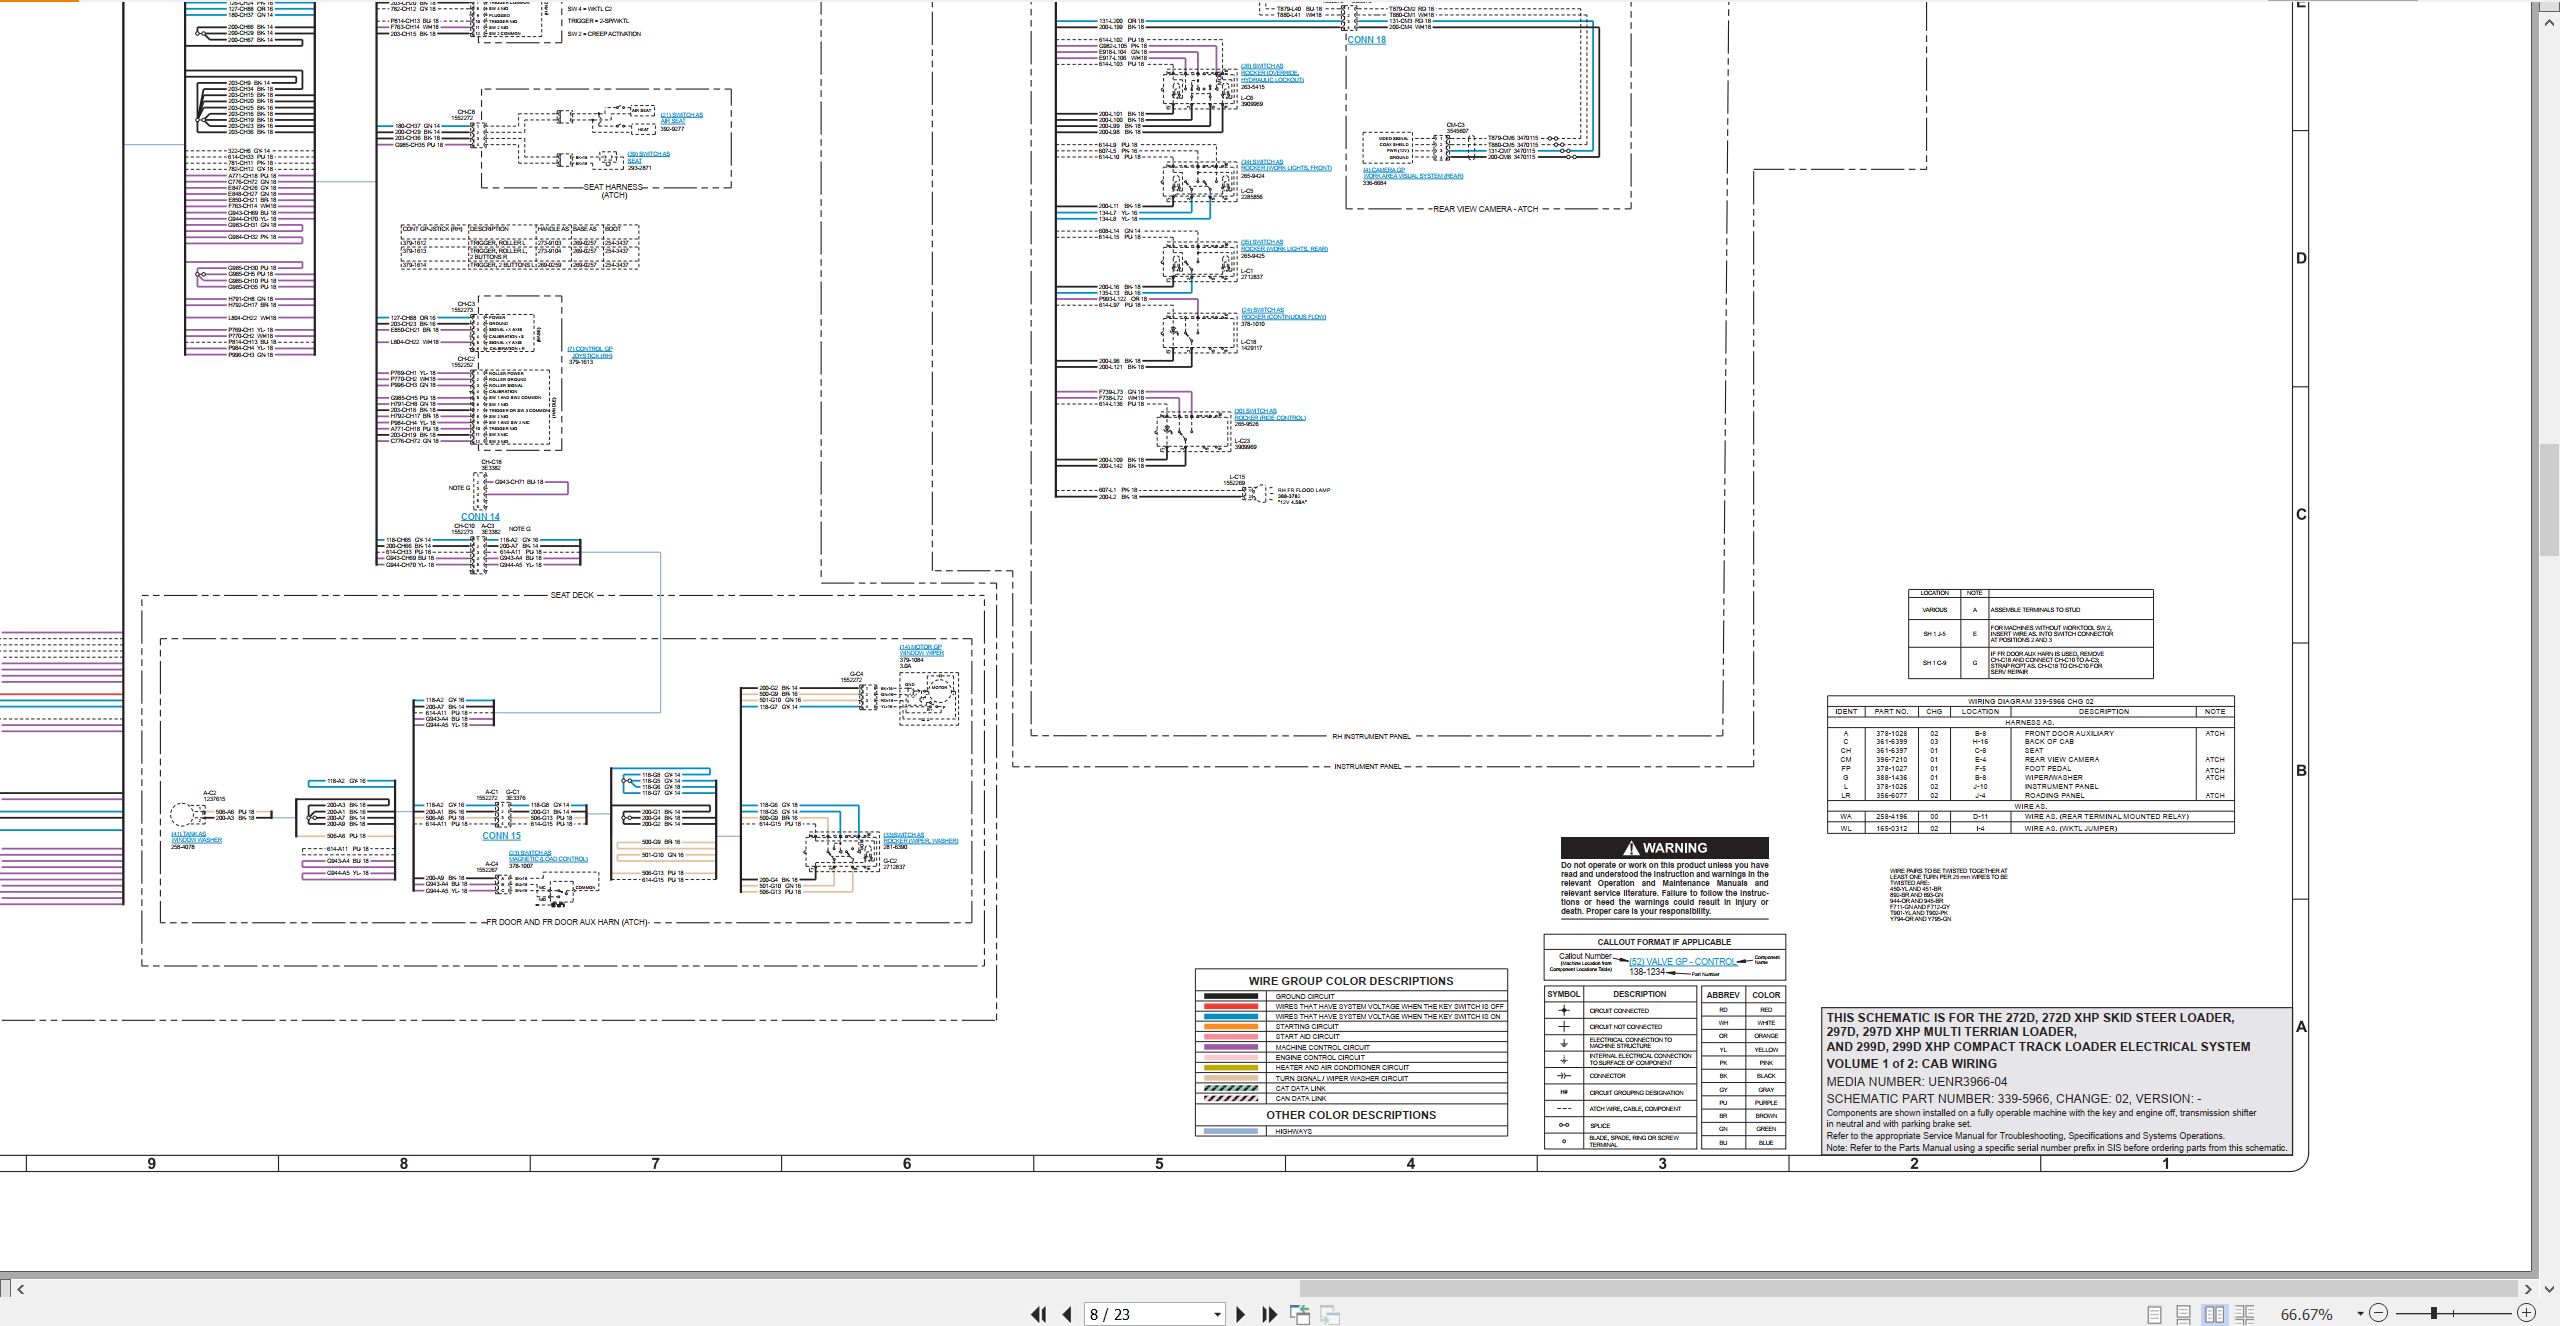This screenshot has width=2560, height=1326.
Task: Click the 'REAR VIEW CAMERA - ATCH' label
Action: click(1485, 209)
